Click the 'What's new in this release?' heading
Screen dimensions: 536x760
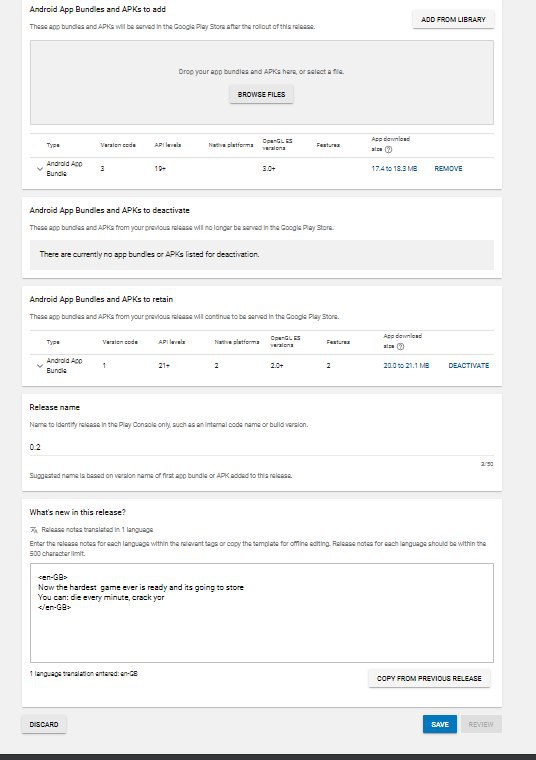[78, 512]
